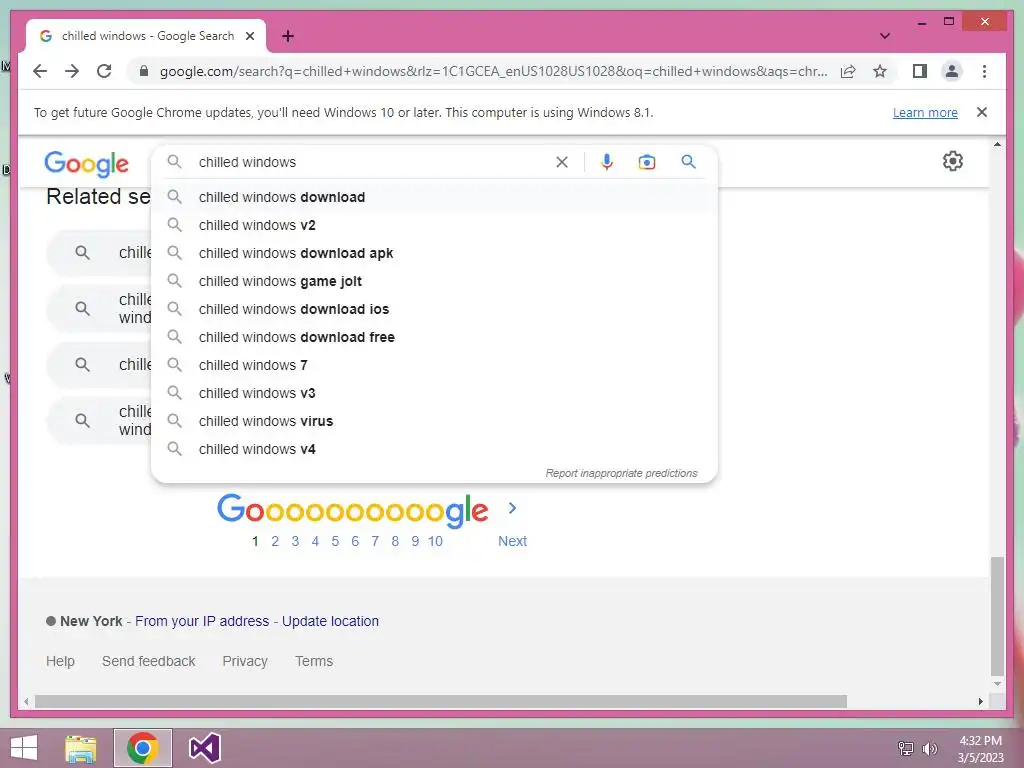
Task: Select suggestion chilled windows download apk
Action: (x=434, y=253)
